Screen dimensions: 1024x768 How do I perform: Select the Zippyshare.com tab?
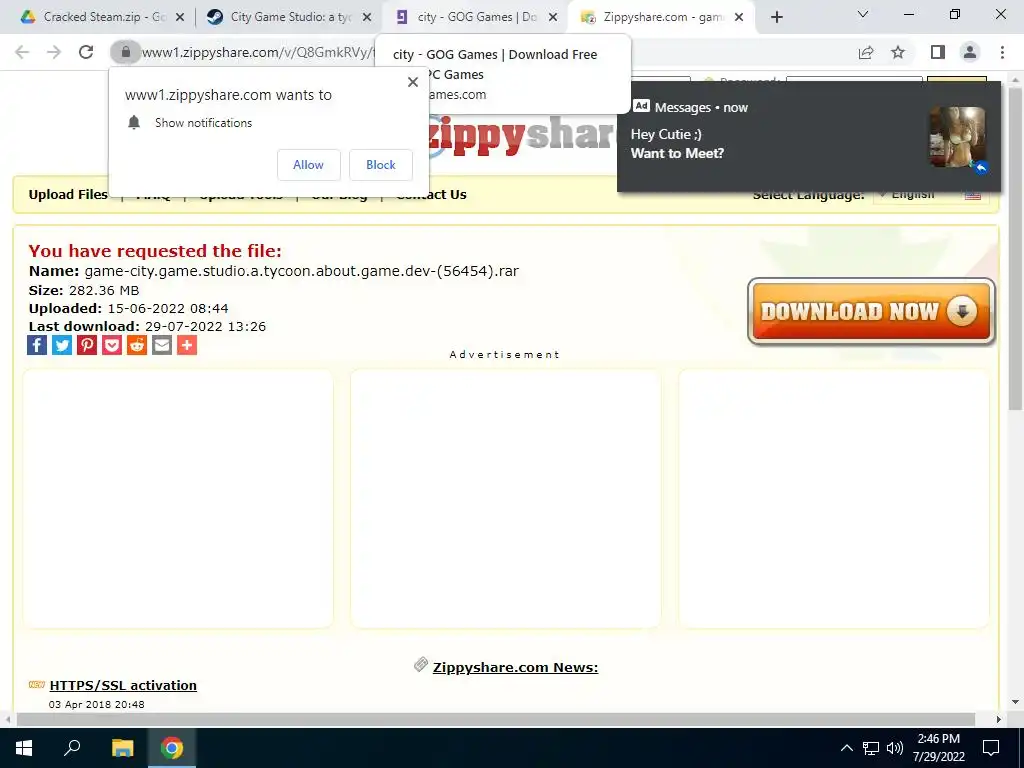tap(655, 17)
